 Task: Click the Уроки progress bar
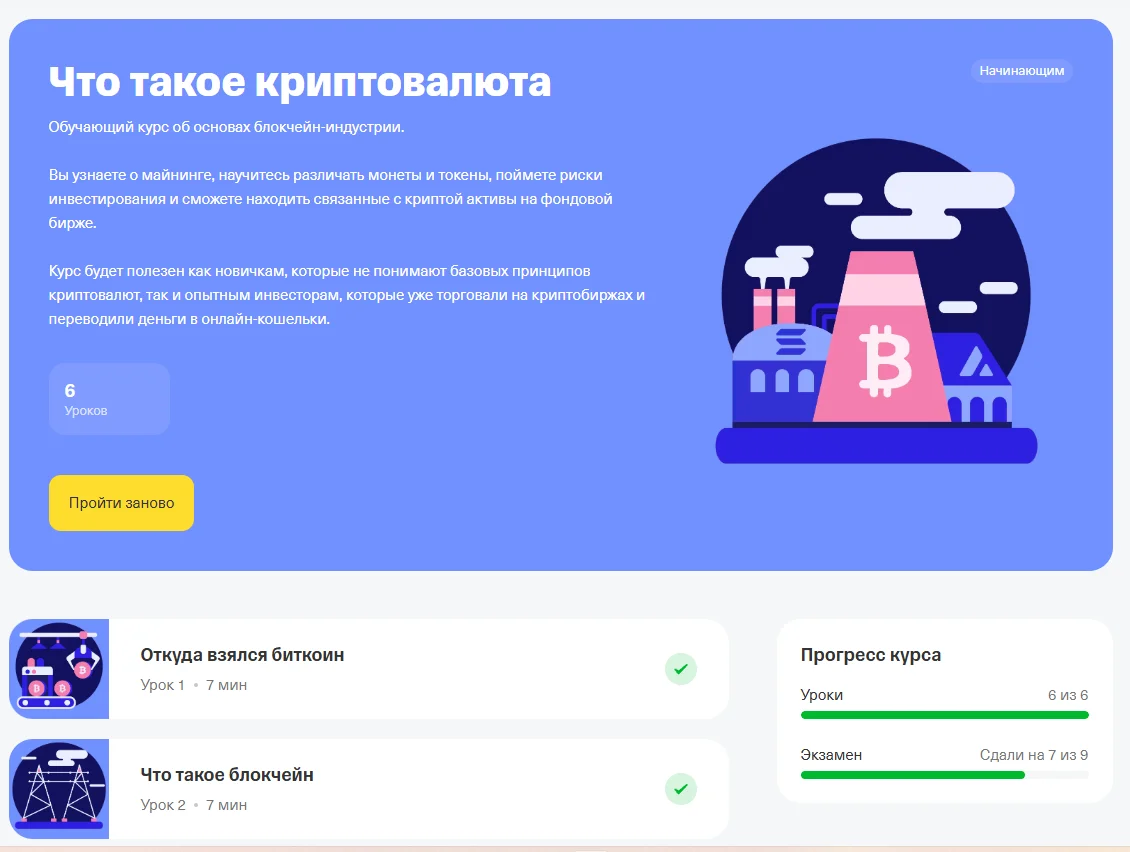click(x=944, y=715)
